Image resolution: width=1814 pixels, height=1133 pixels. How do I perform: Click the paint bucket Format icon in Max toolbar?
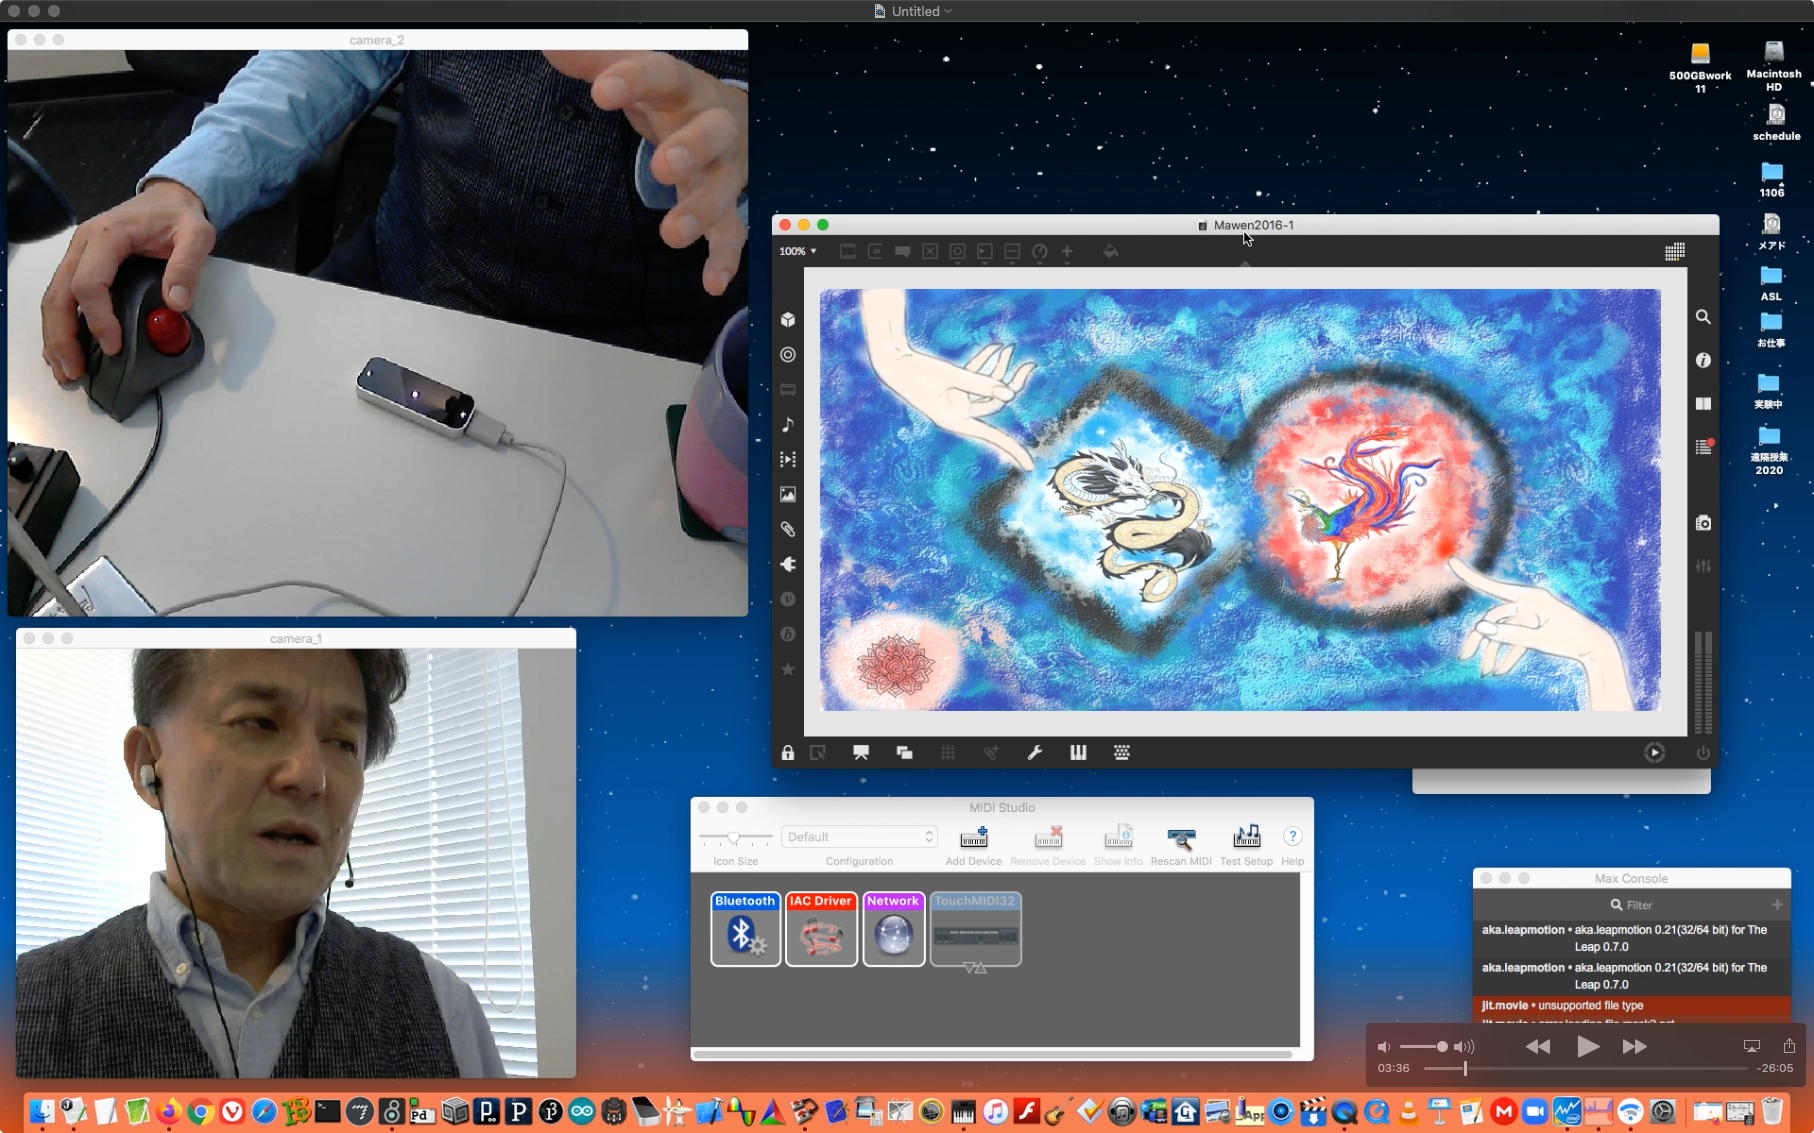point(1110,252)
